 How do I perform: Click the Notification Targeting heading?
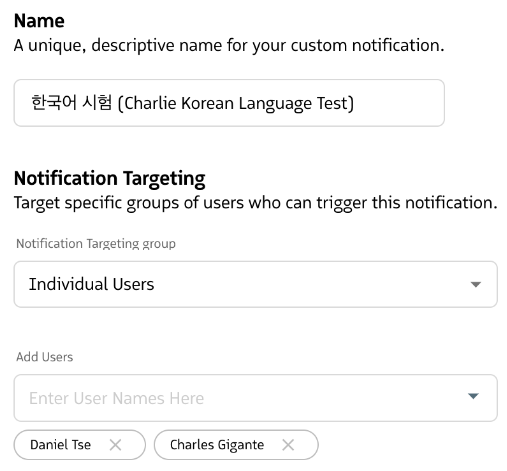110,179
